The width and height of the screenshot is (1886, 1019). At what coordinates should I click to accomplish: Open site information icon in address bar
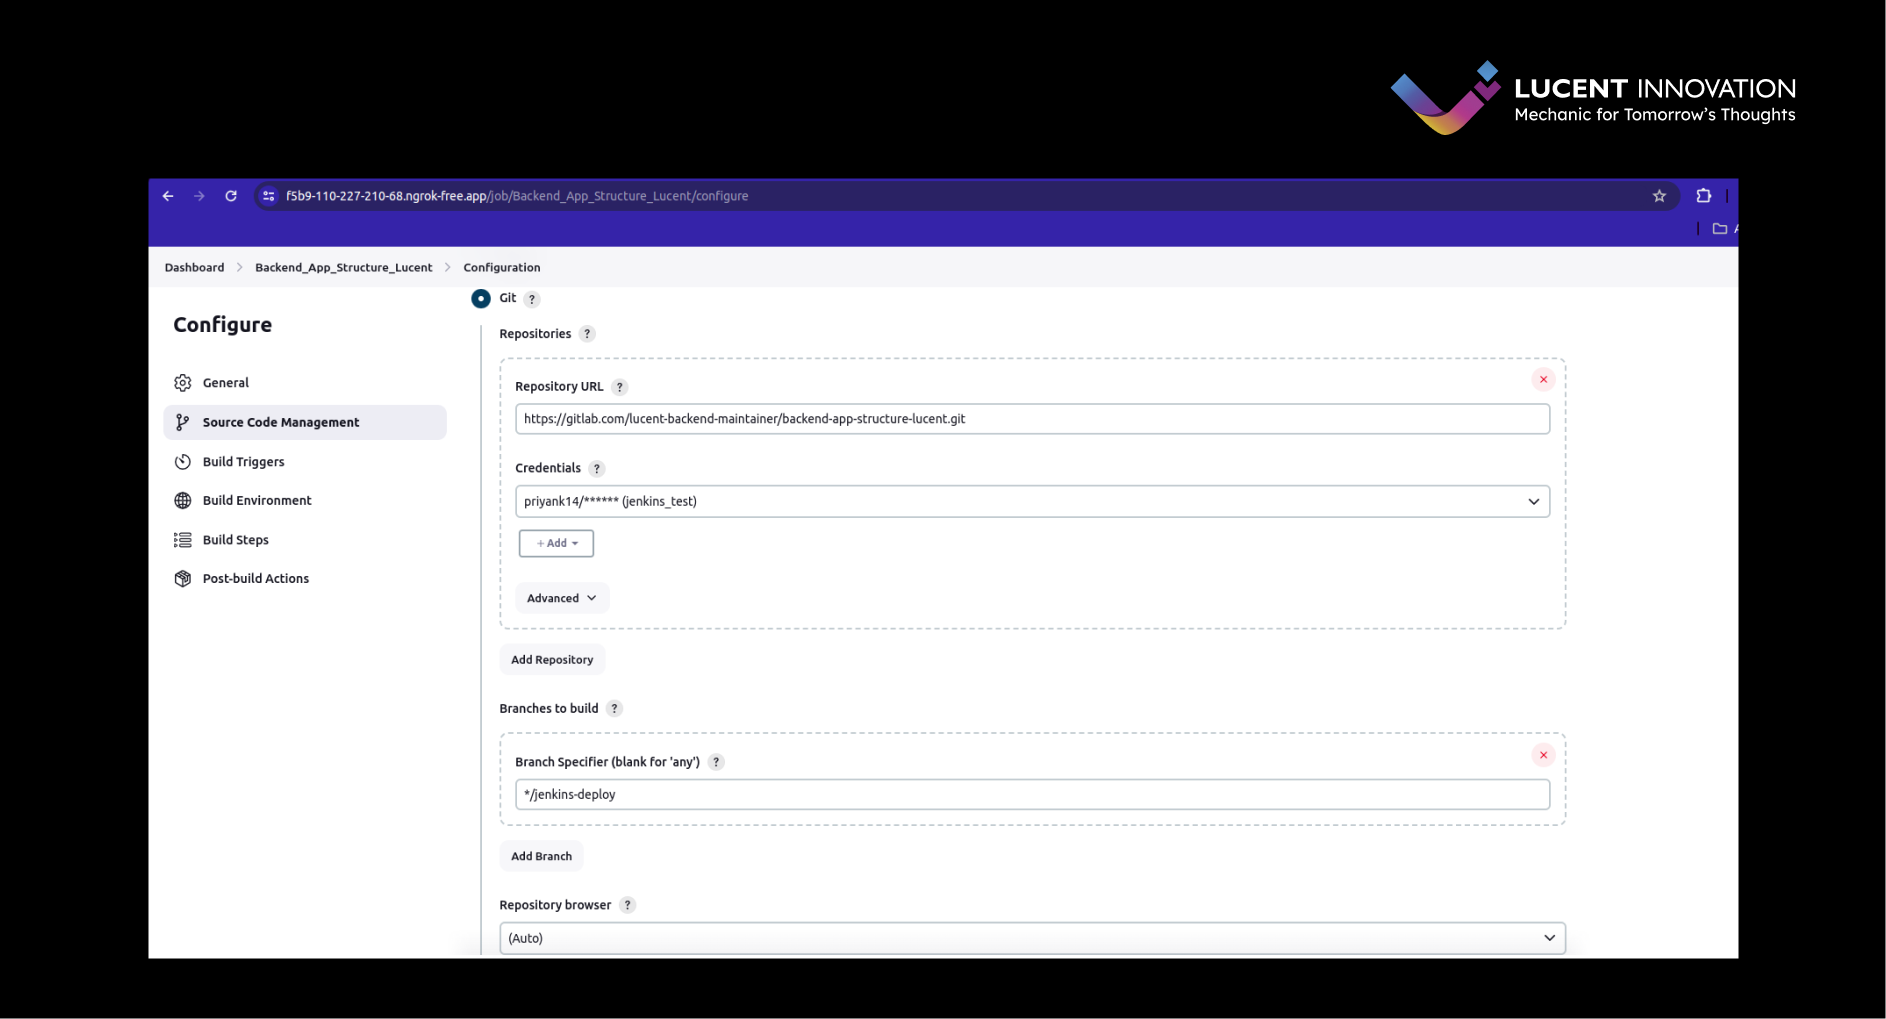268,196
